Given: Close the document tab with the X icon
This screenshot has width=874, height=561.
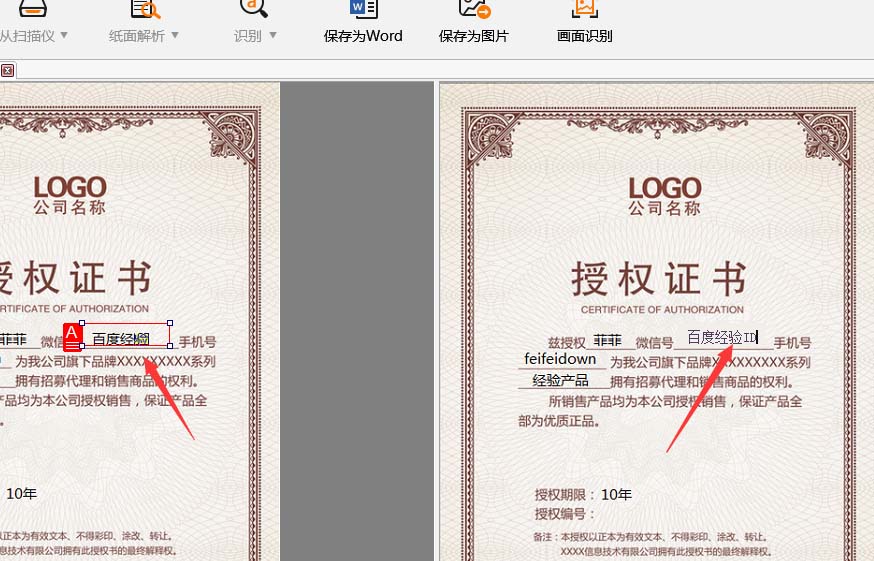Looking at the screenshot, I should (x=7, y=71).
